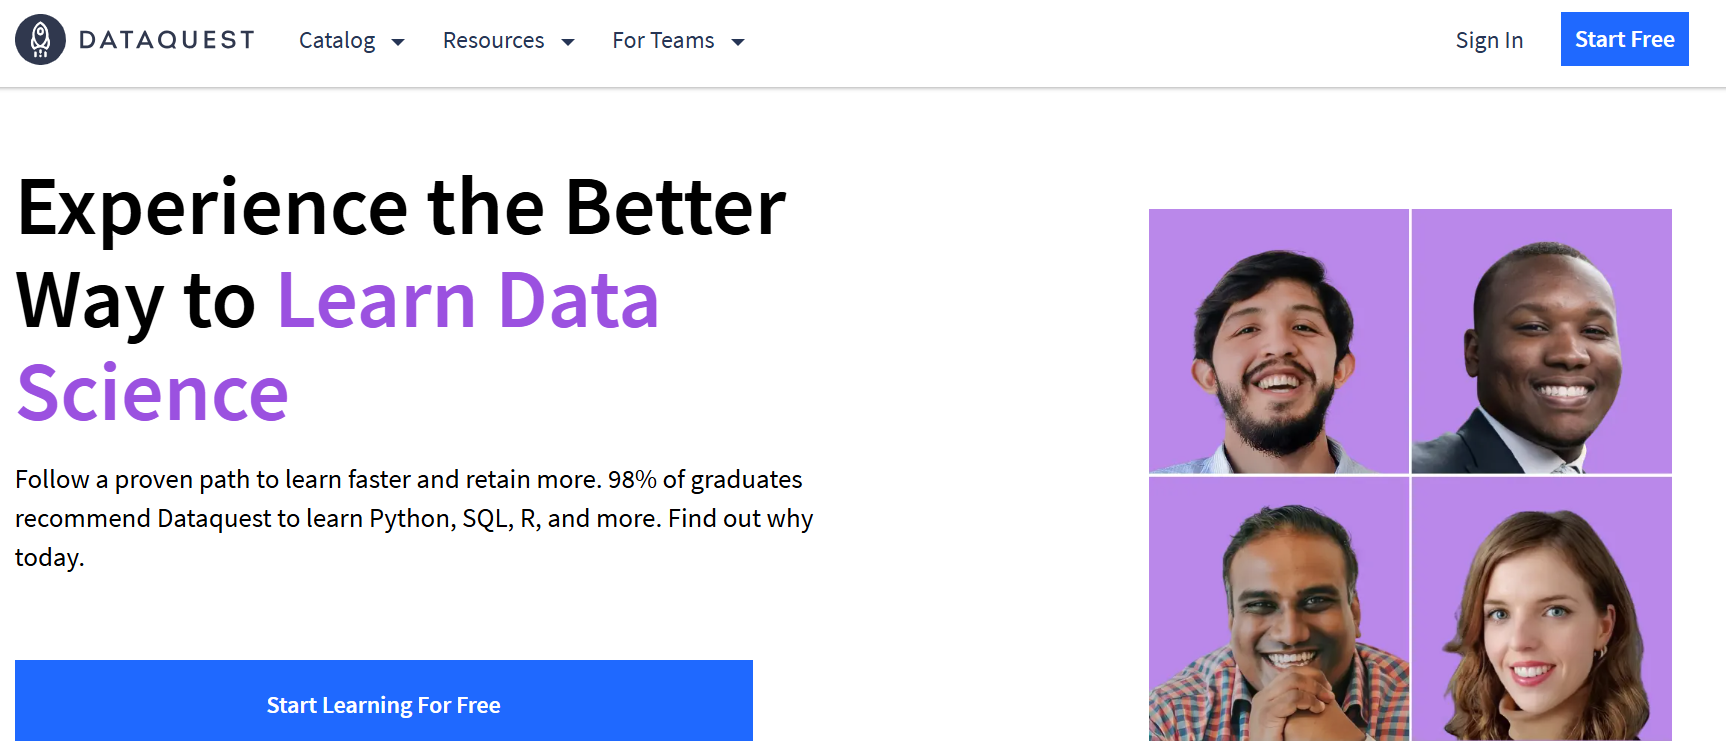Select the photo of the man in a suit

pos(1541,341)
